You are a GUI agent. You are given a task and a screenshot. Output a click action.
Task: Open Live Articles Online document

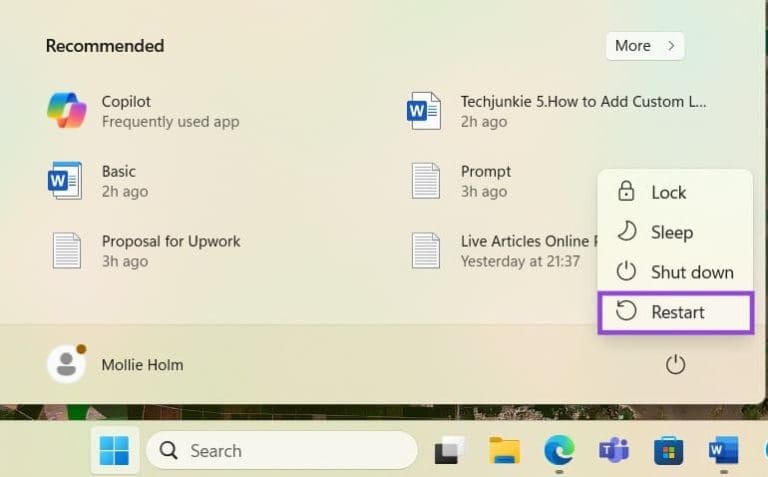[x=426, y=250]
